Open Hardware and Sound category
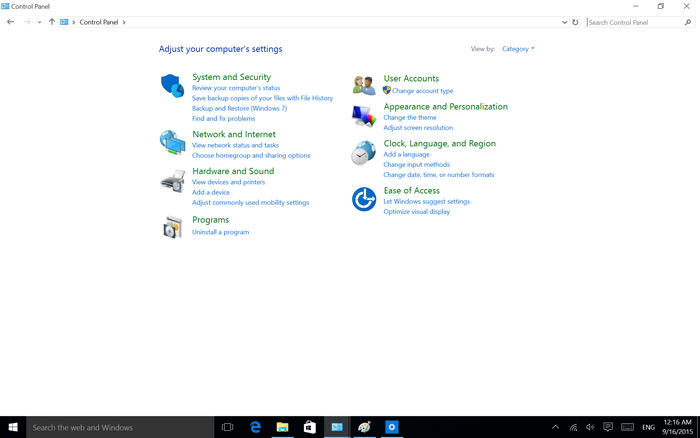The height and width of the screenshot is (438, 700). 233,171
